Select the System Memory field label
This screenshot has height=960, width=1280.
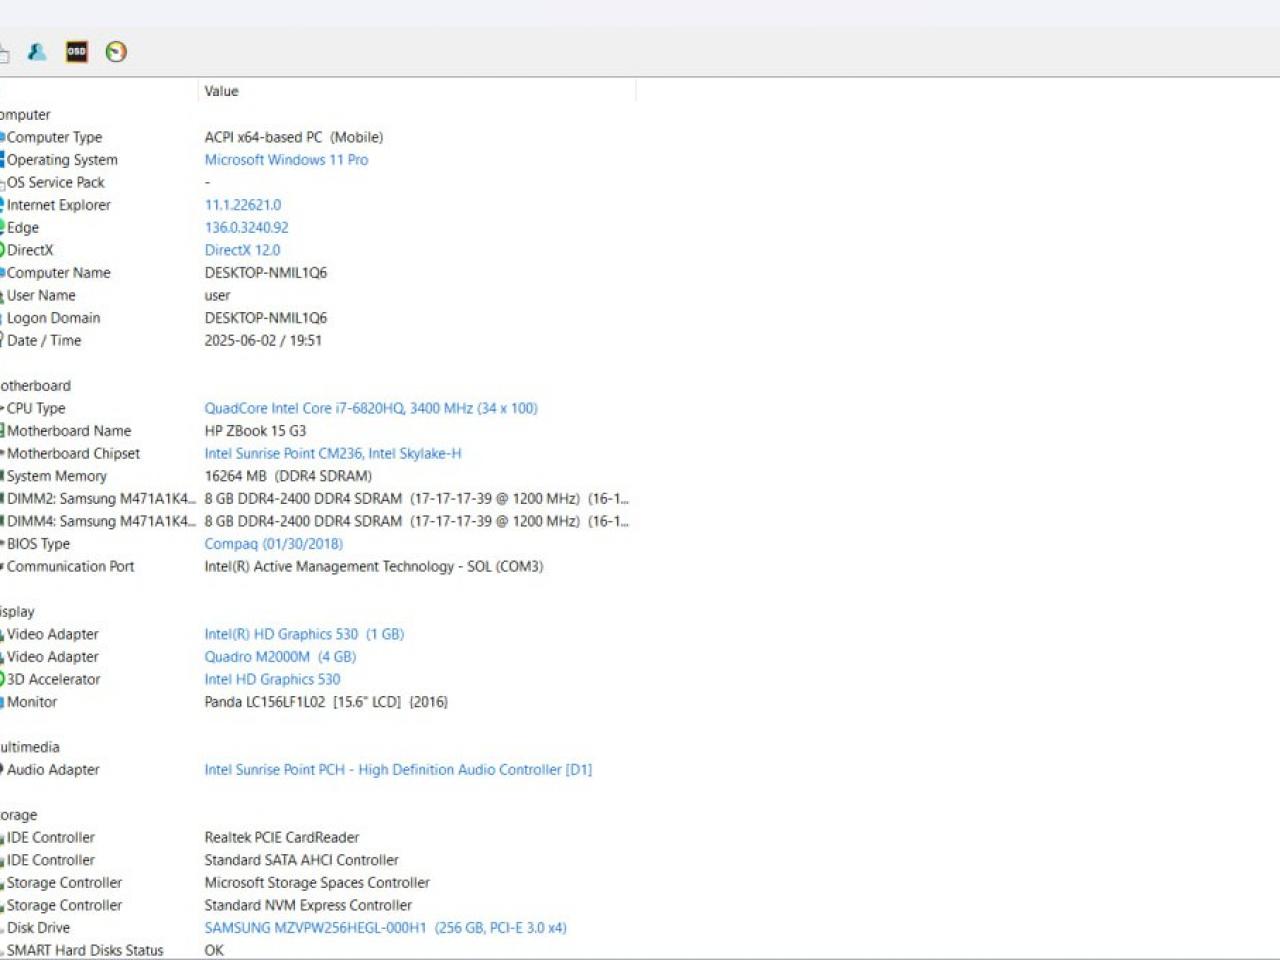(x=56, y=476)
